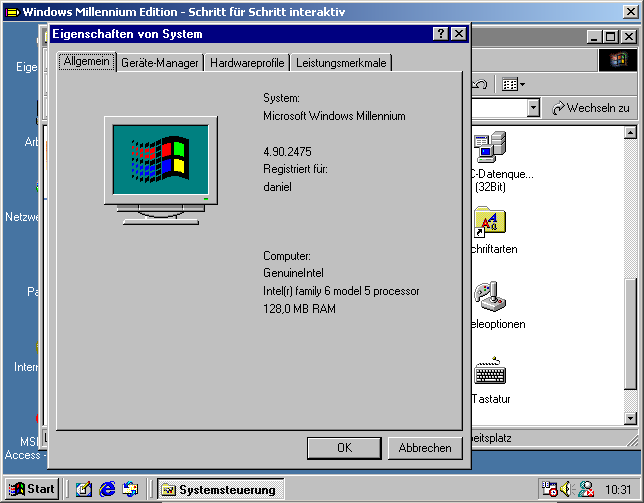This screenshot has width=644, height=503.
Task: Switch to the Hardwareprofile tab
Action: coord(247,63)
